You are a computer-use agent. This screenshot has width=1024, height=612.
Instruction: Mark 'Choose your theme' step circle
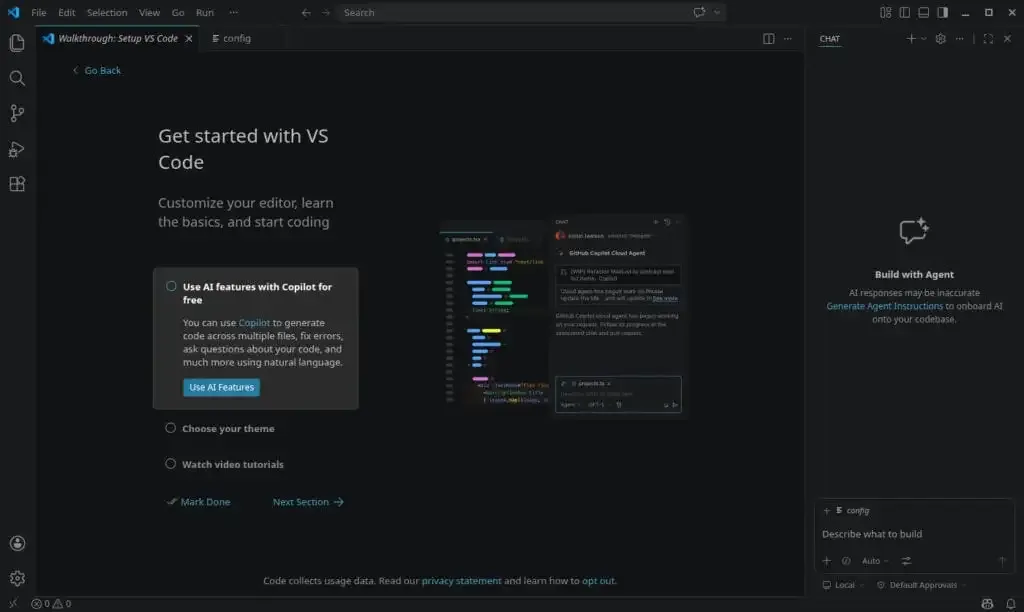point(170,428)
